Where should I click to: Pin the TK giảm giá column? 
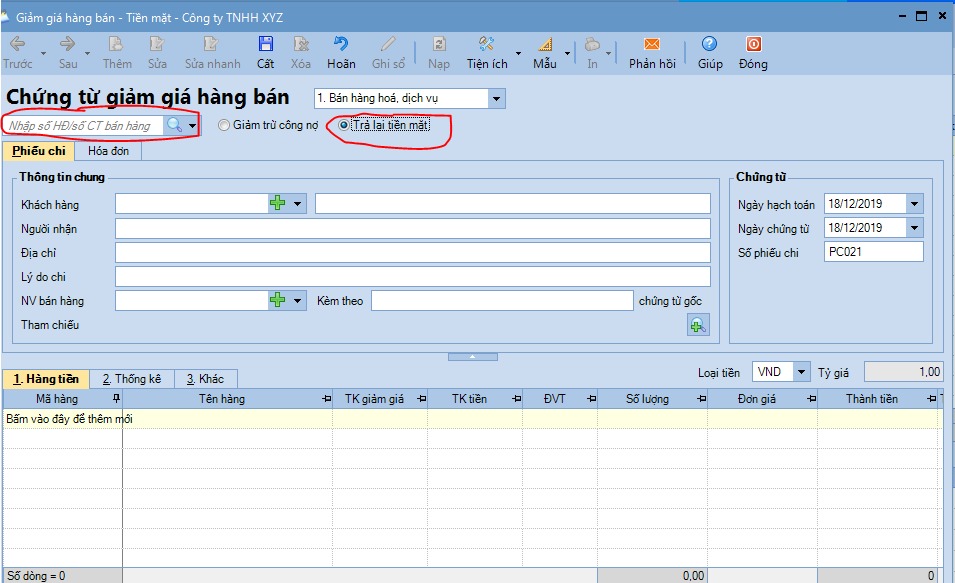pos(421,399)
